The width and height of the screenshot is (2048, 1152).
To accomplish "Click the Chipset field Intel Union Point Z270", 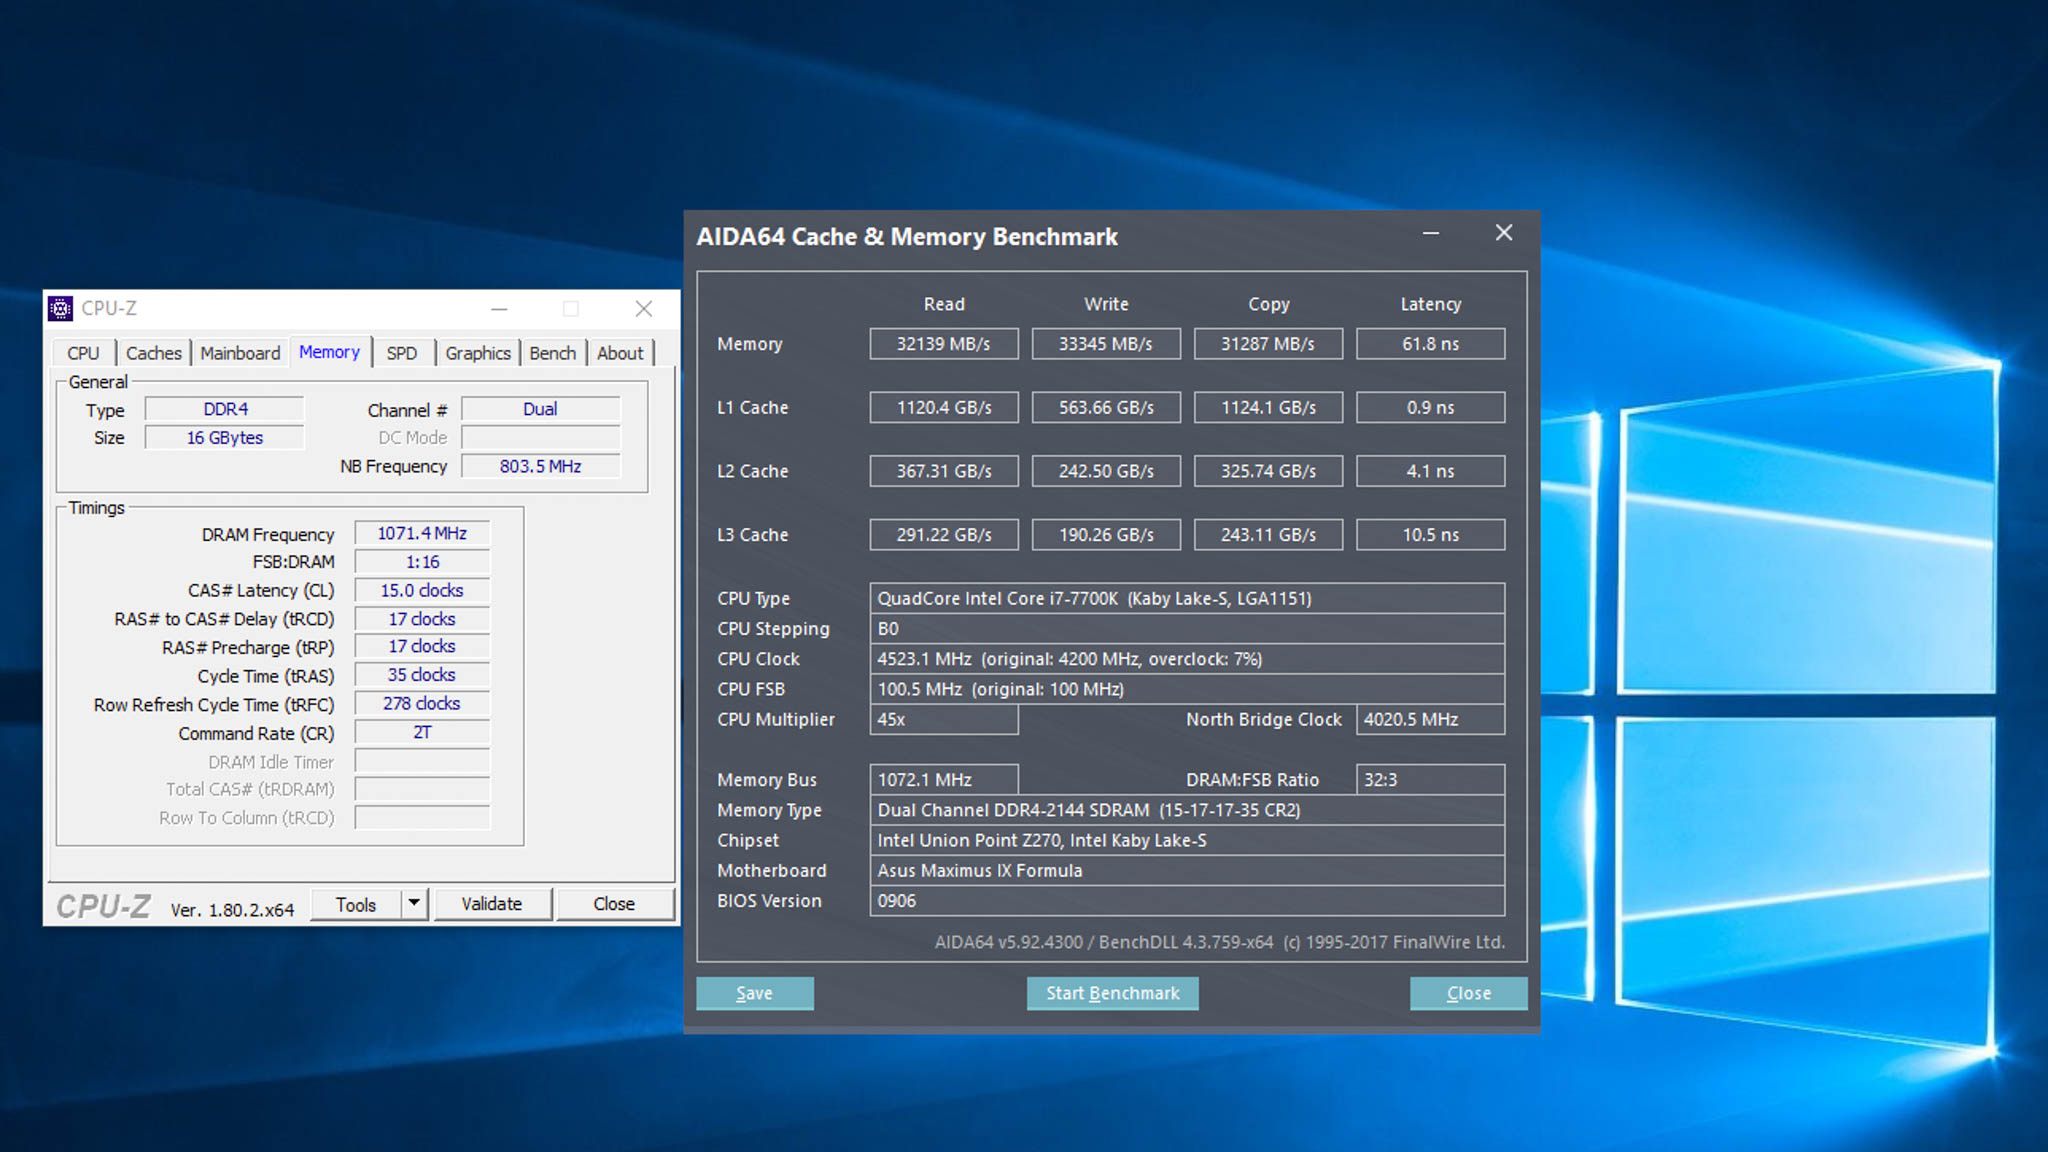I will [x=1187, y=841].
